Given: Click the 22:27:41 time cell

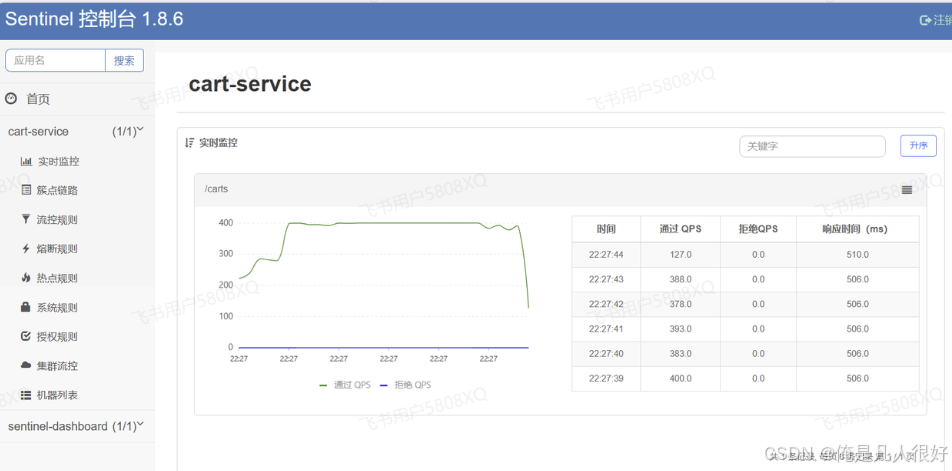Looking at the screenshot, I should click(x=606, y=329).
